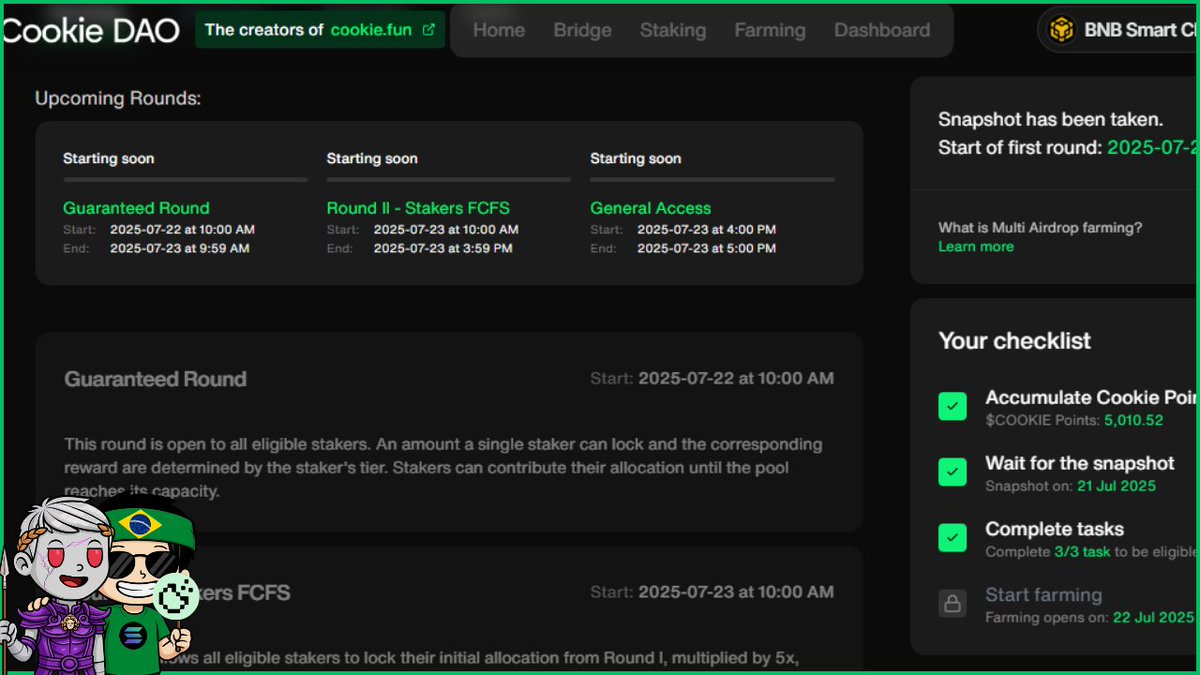Toggle the Accumulate Cookie Points checkbox
This screenshot has height=675, width=1200.
[x=952, y=407]
